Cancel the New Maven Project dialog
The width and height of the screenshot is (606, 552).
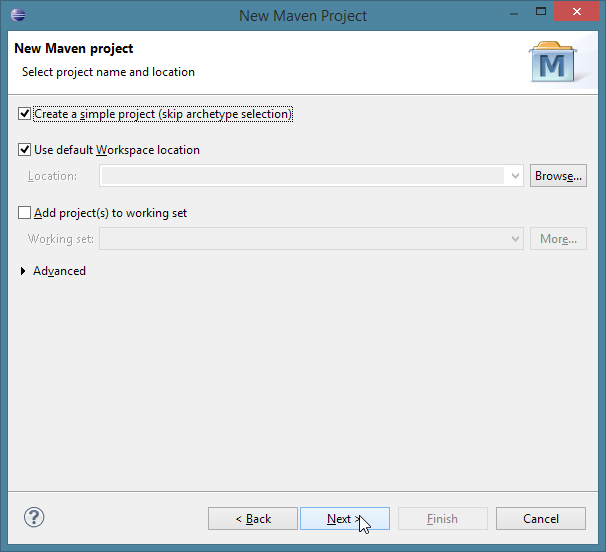(x=541, y=518)
